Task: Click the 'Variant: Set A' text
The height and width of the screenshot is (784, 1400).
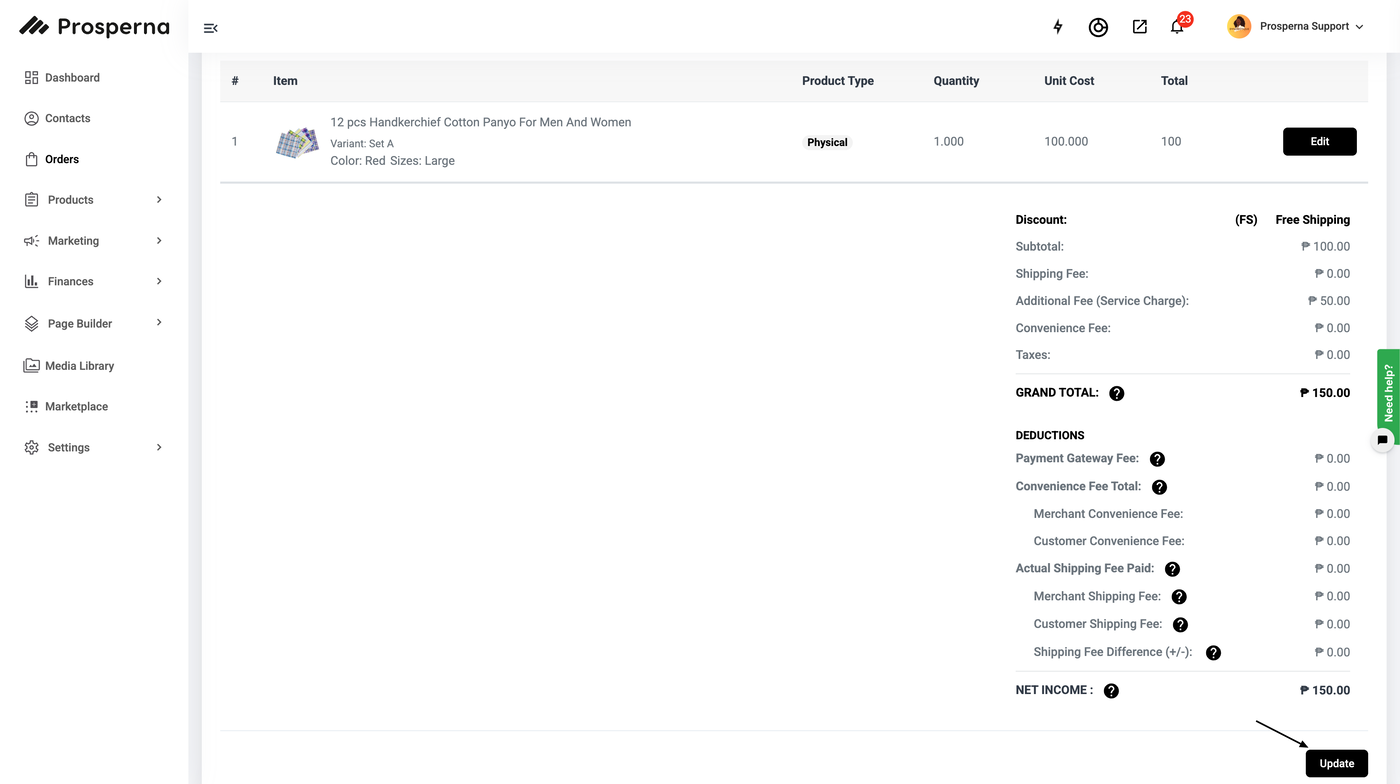Action: [x=362, y=144]
